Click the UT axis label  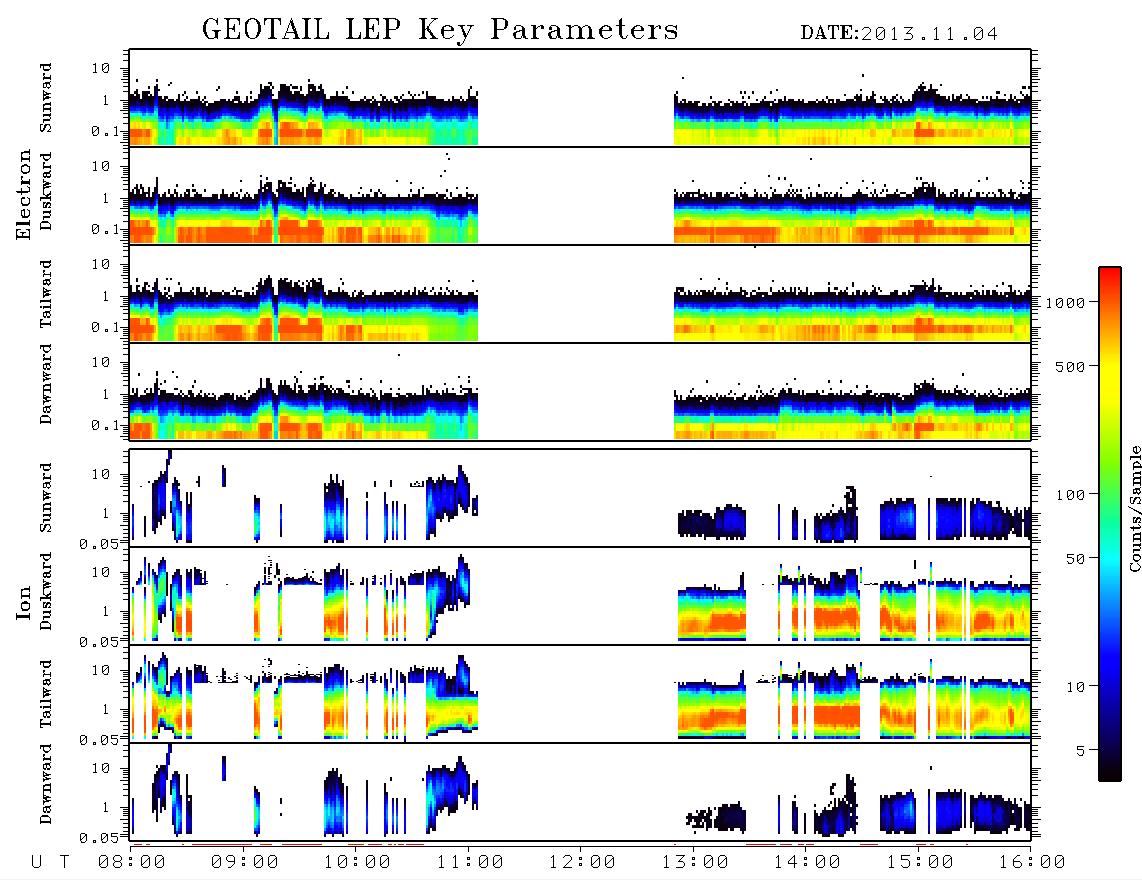point(50,863)
